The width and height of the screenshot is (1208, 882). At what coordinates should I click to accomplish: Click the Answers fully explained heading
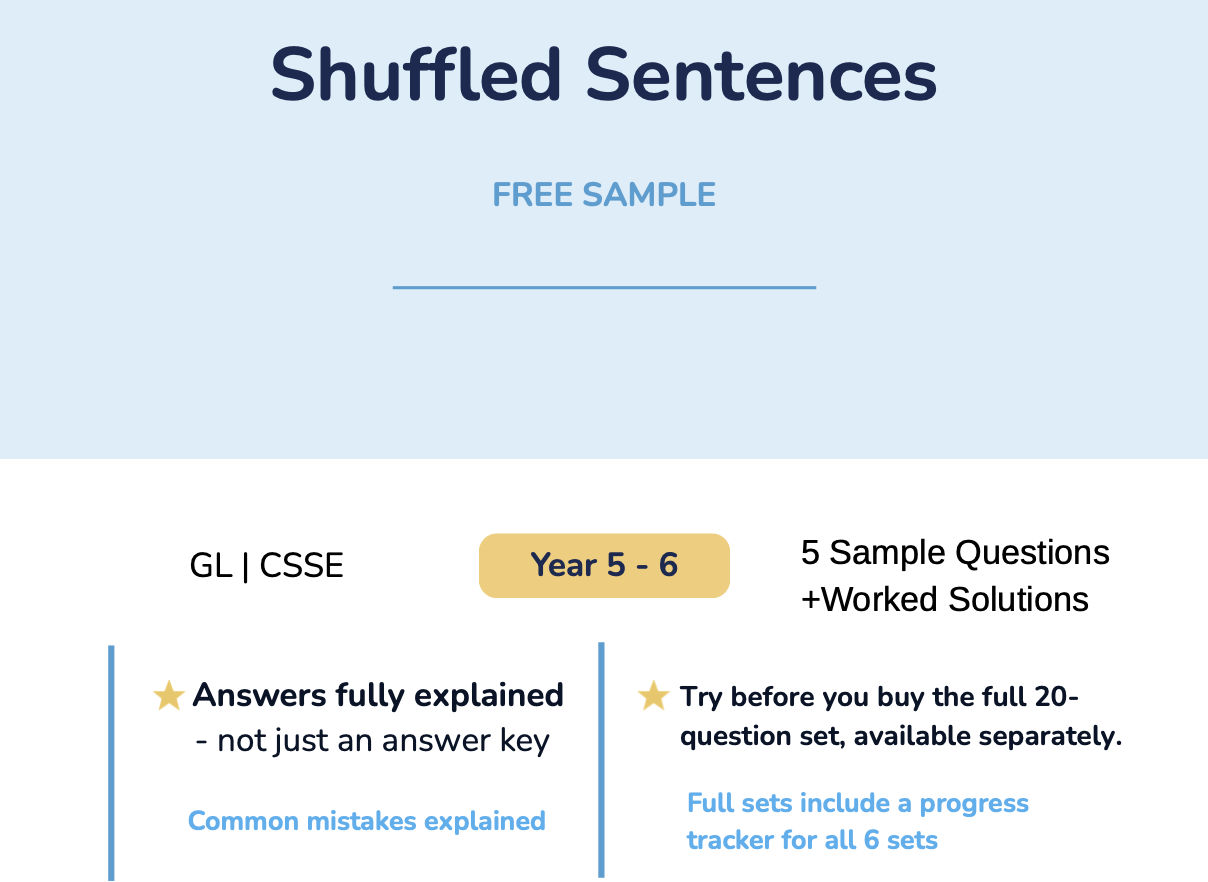click(x=378, y=695)
